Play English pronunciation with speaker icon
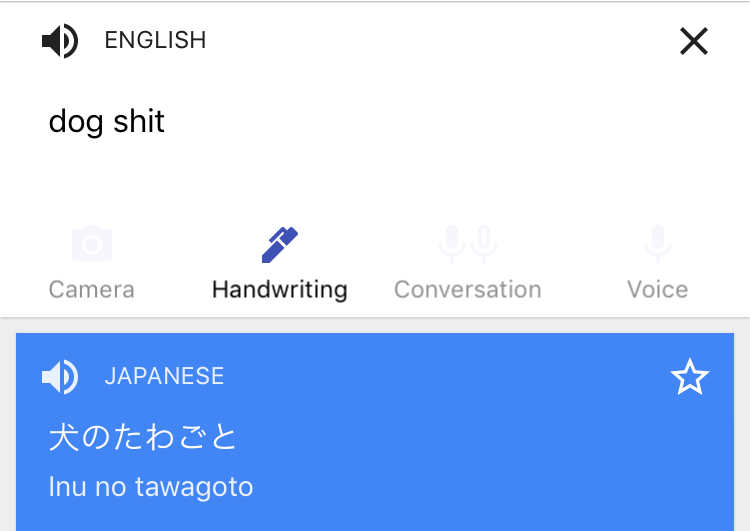This screenshot has width=750, height=531. (x=60, y=41)
